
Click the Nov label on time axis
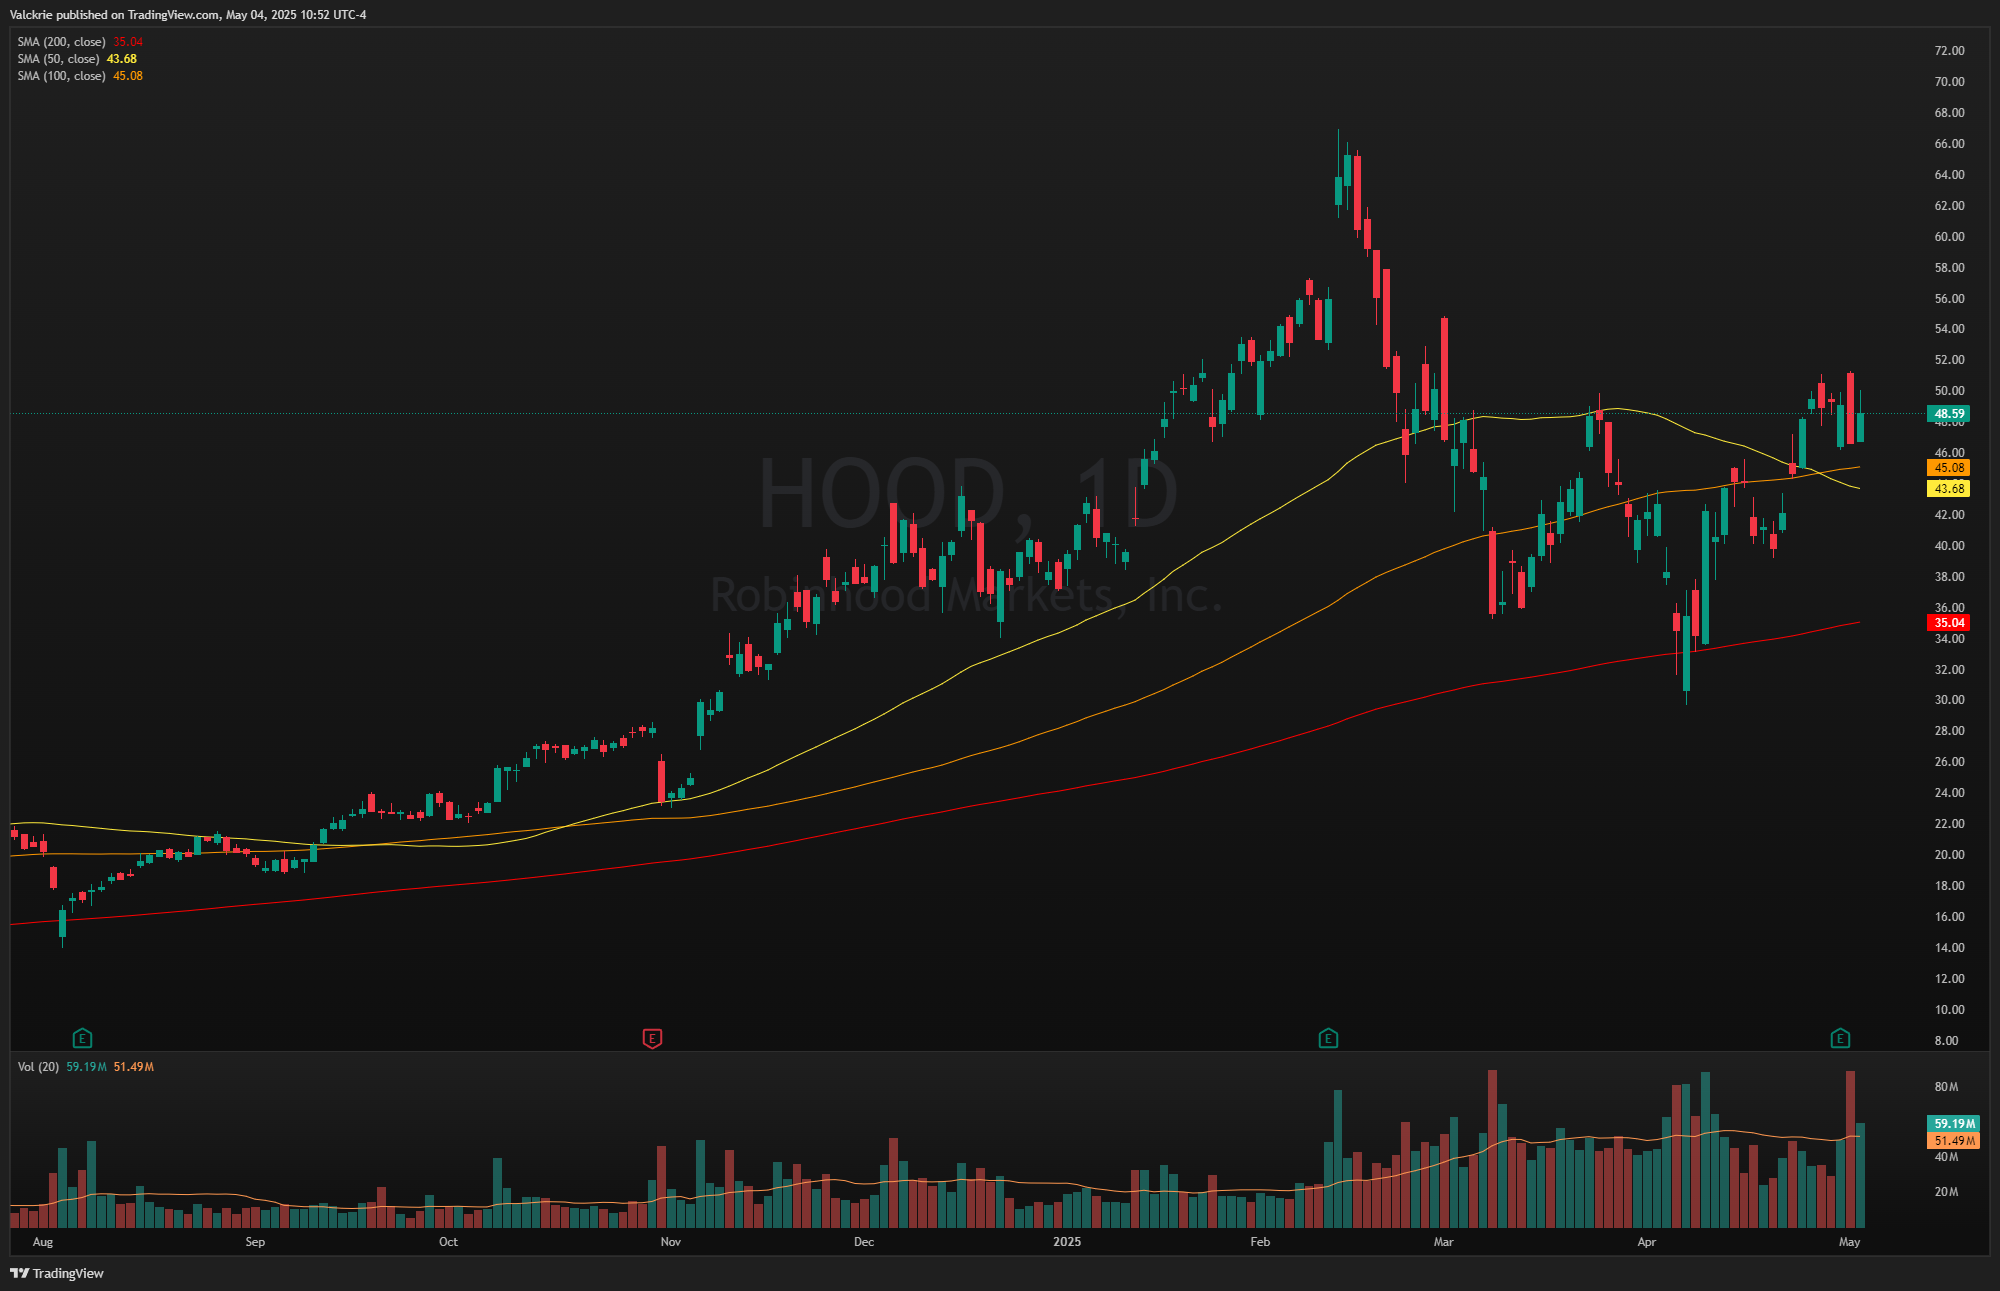coord(671,1242)
